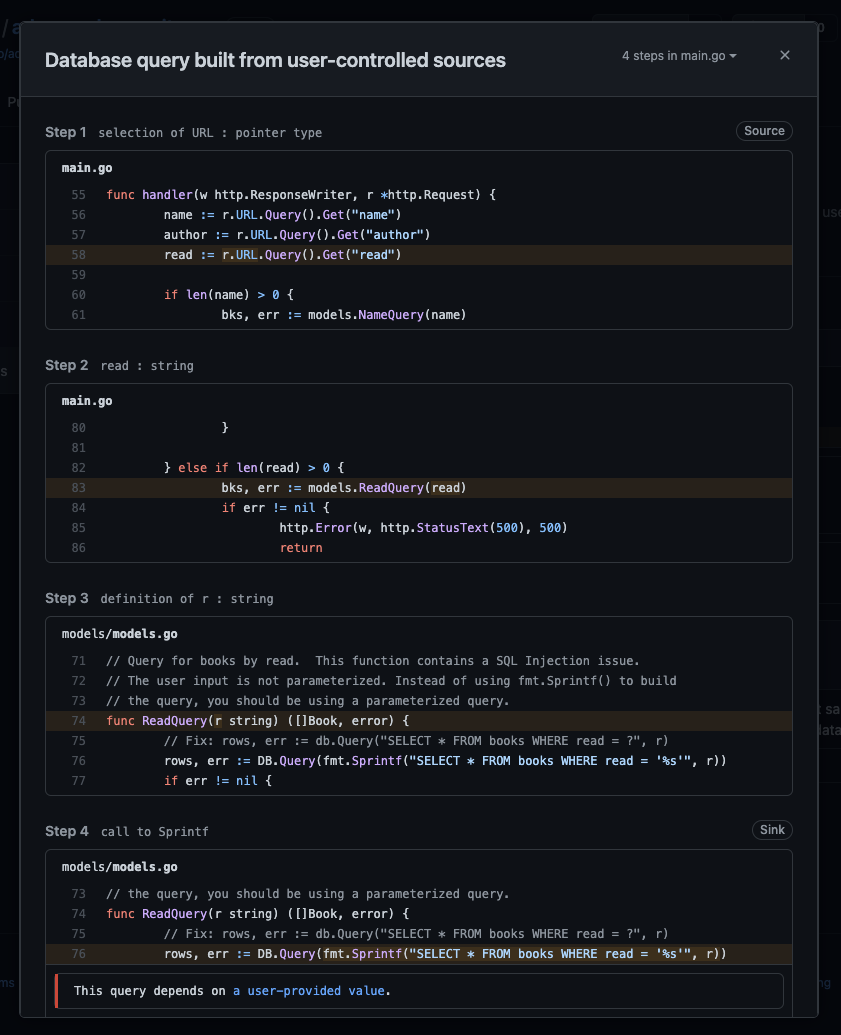This screenshot has height=1035, width=841.
Task: Select the Step 2 heading
Action: tap(66, 365)
